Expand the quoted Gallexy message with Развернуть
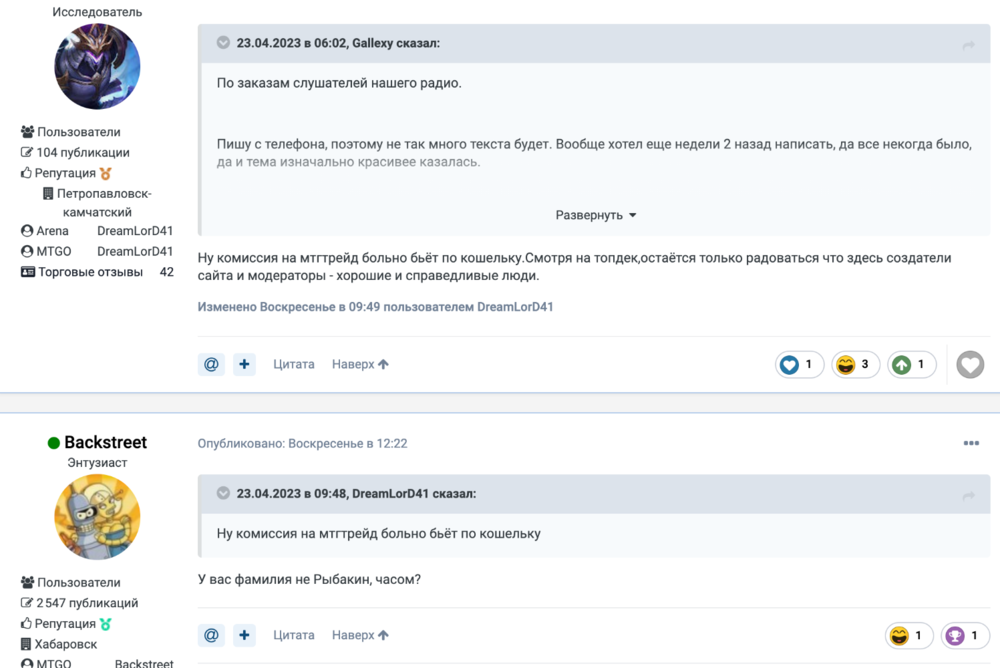 click(596, 215)
